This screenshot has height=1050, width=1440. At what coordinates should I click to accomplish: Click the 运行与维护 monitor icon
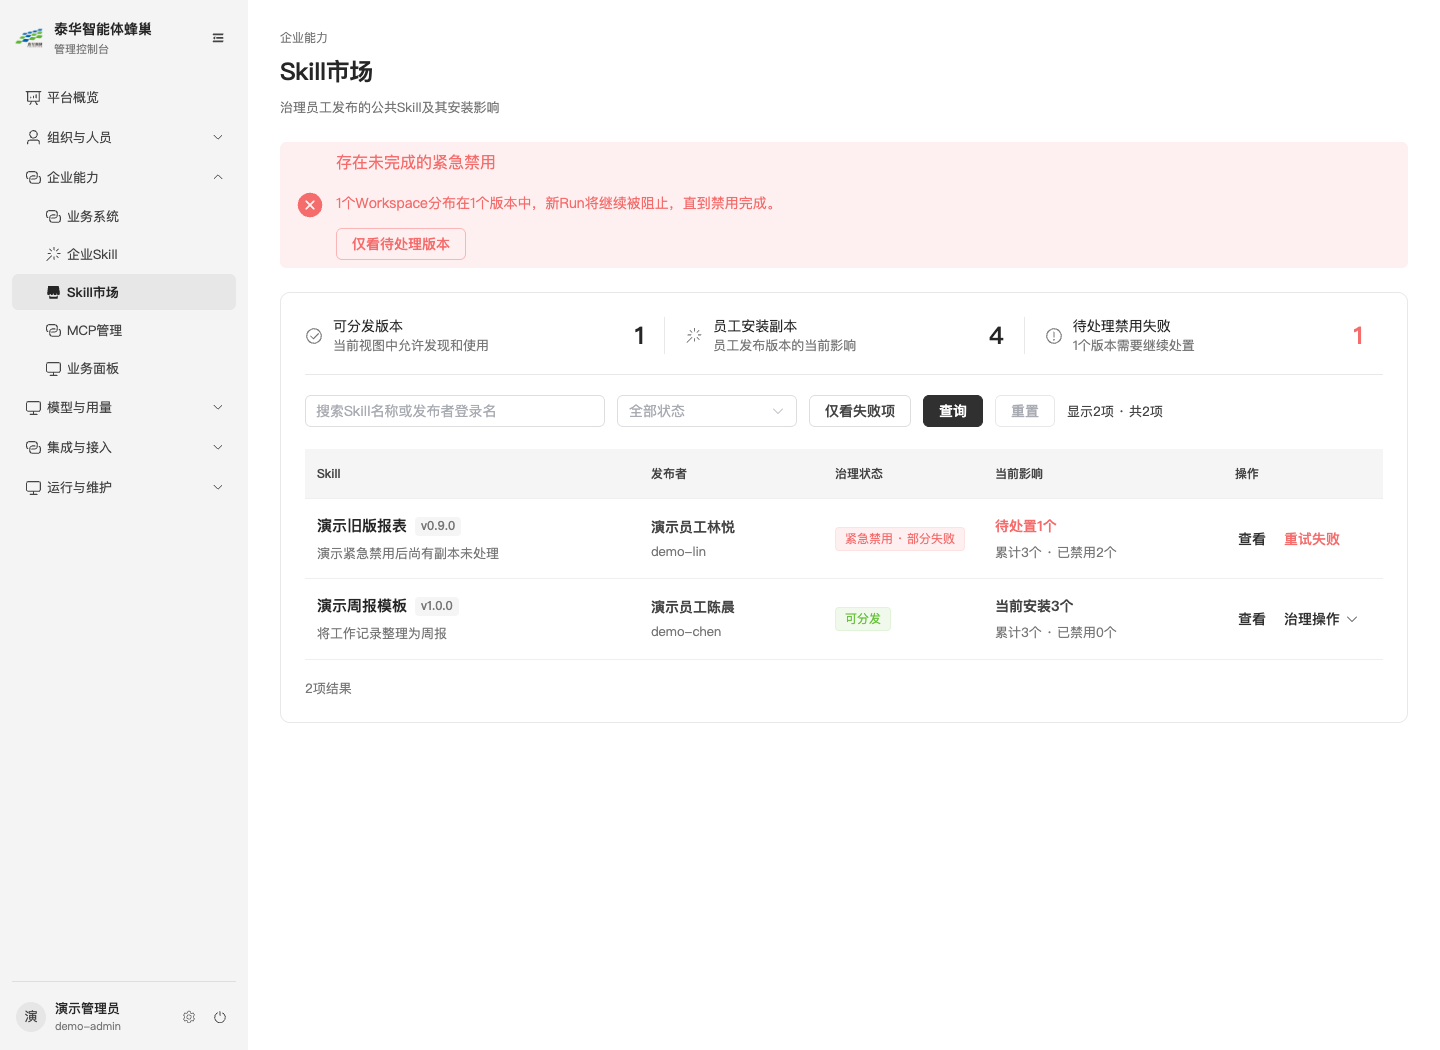(33, 487)
